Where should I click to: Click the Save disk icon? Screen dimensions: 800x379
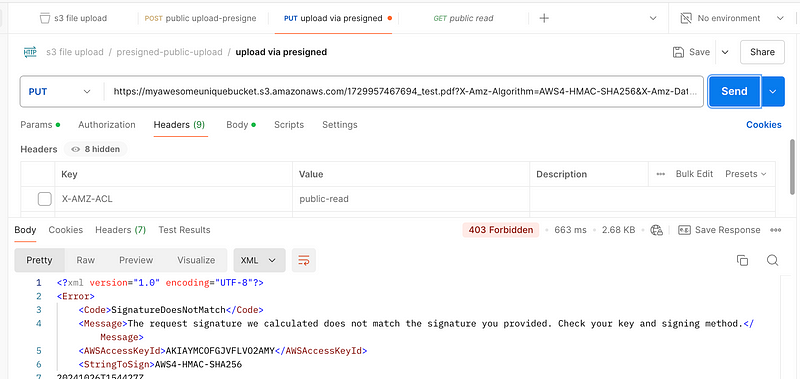click(678, 52)
